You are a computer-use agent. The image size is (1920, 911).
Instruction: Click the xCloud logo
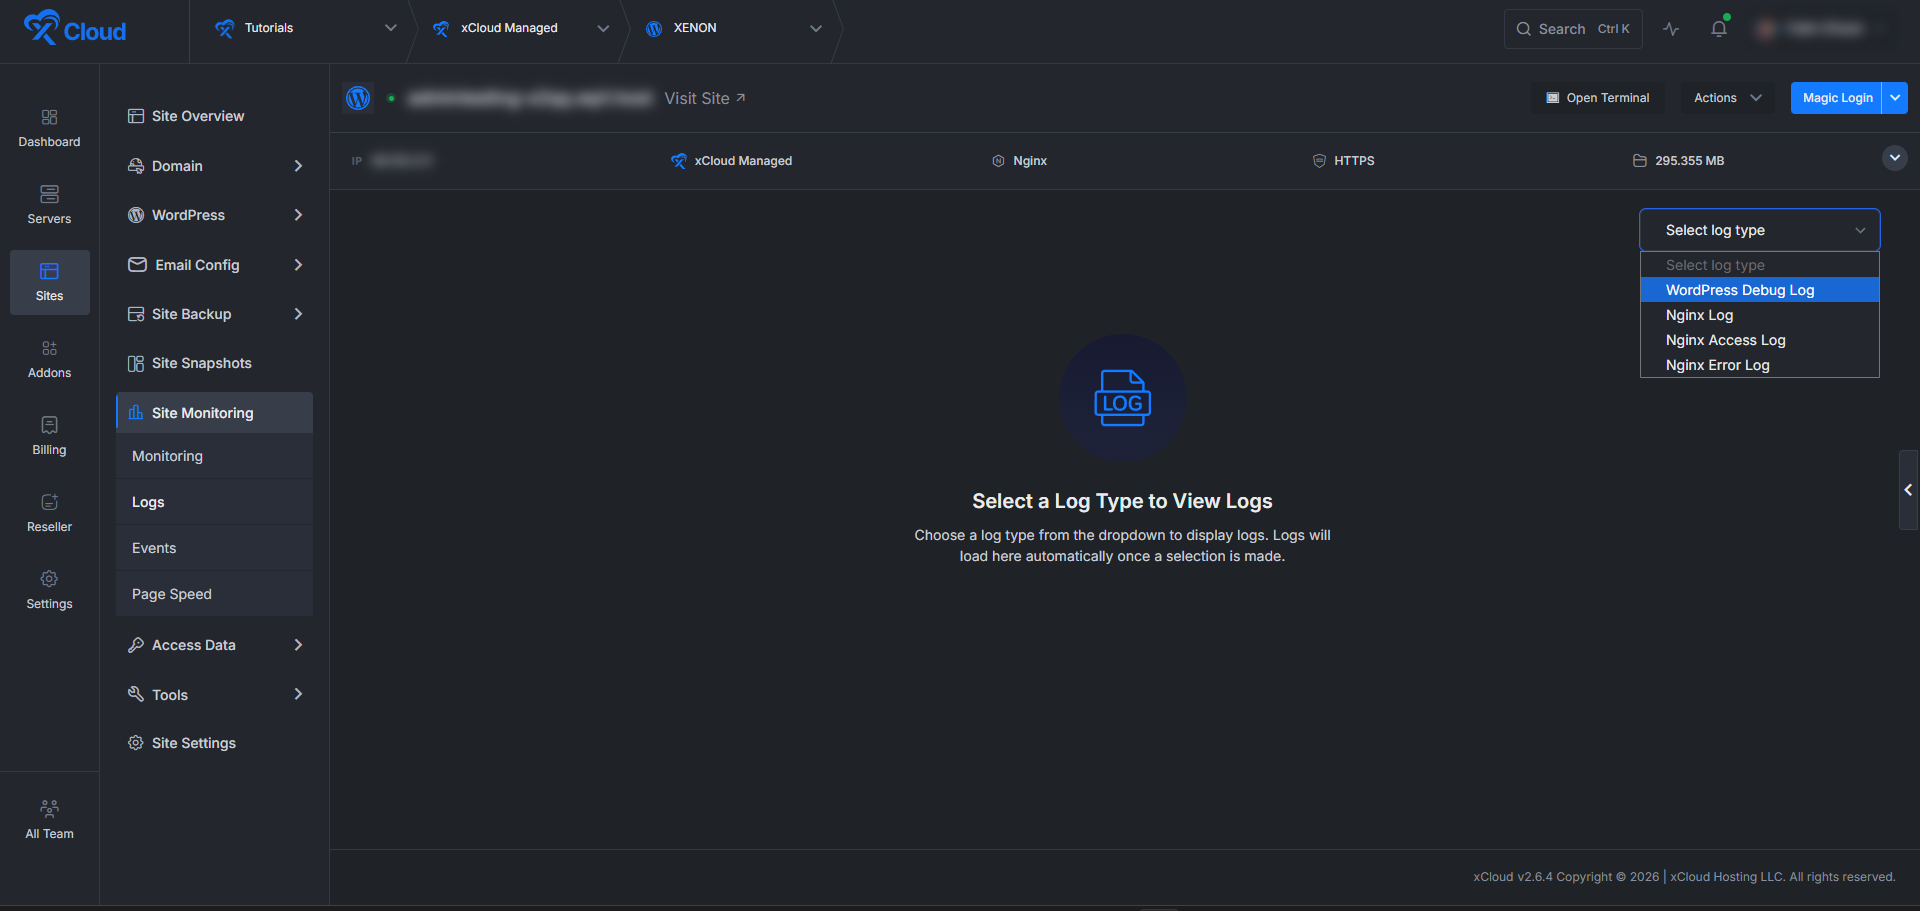click(x=75, y=28)
